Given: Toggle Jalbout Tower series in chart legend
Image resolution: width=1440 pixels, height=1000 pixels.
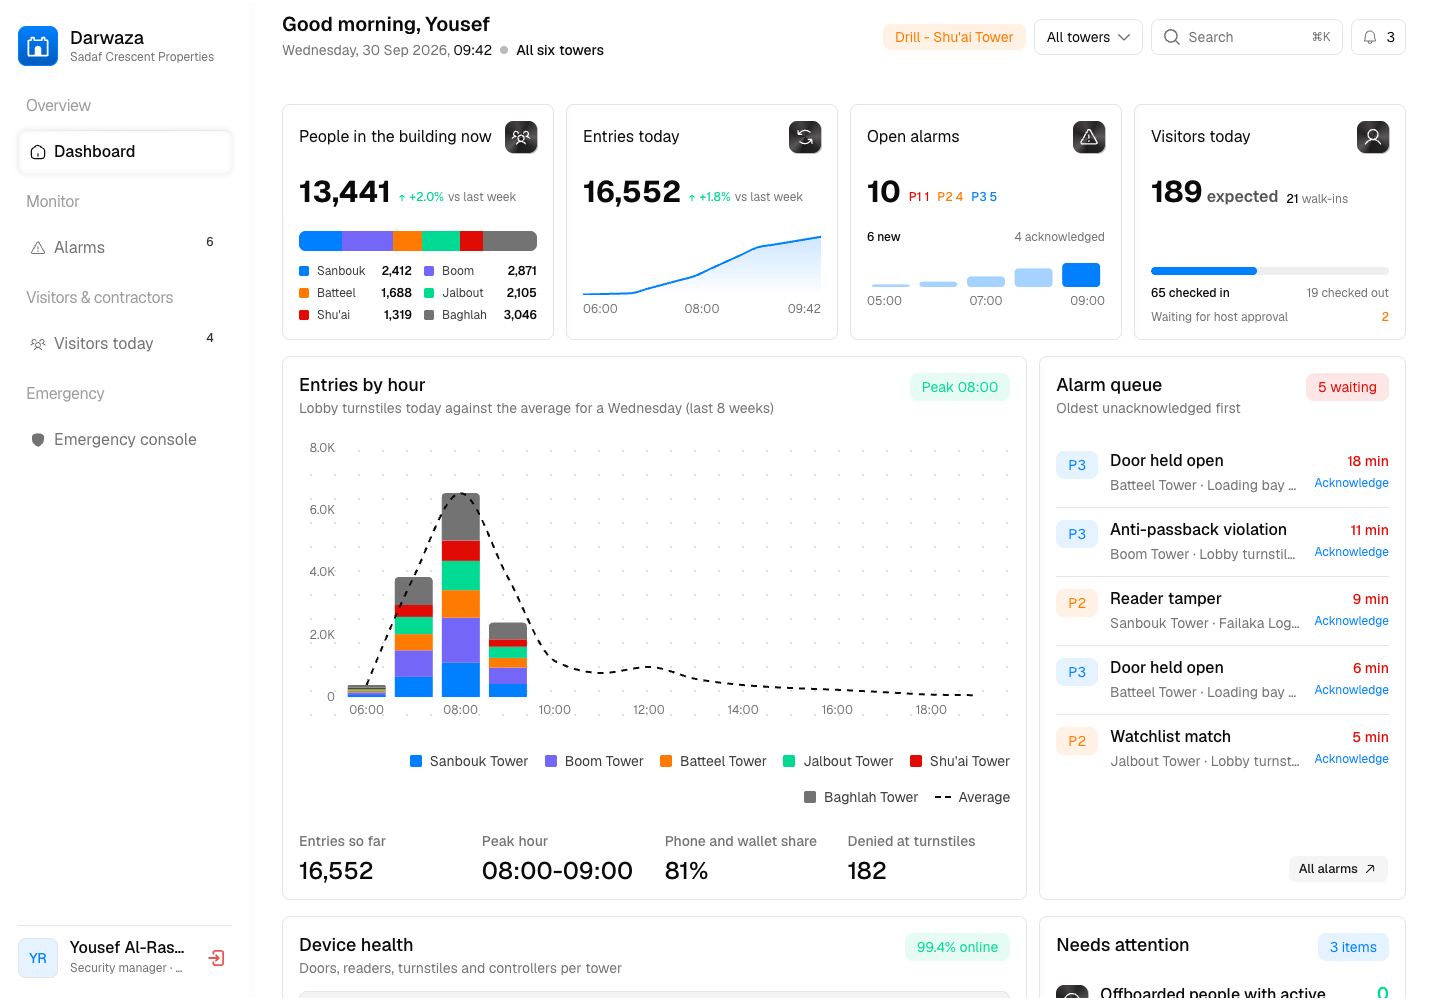Looking at the screenshot, I should pos(838,761).
